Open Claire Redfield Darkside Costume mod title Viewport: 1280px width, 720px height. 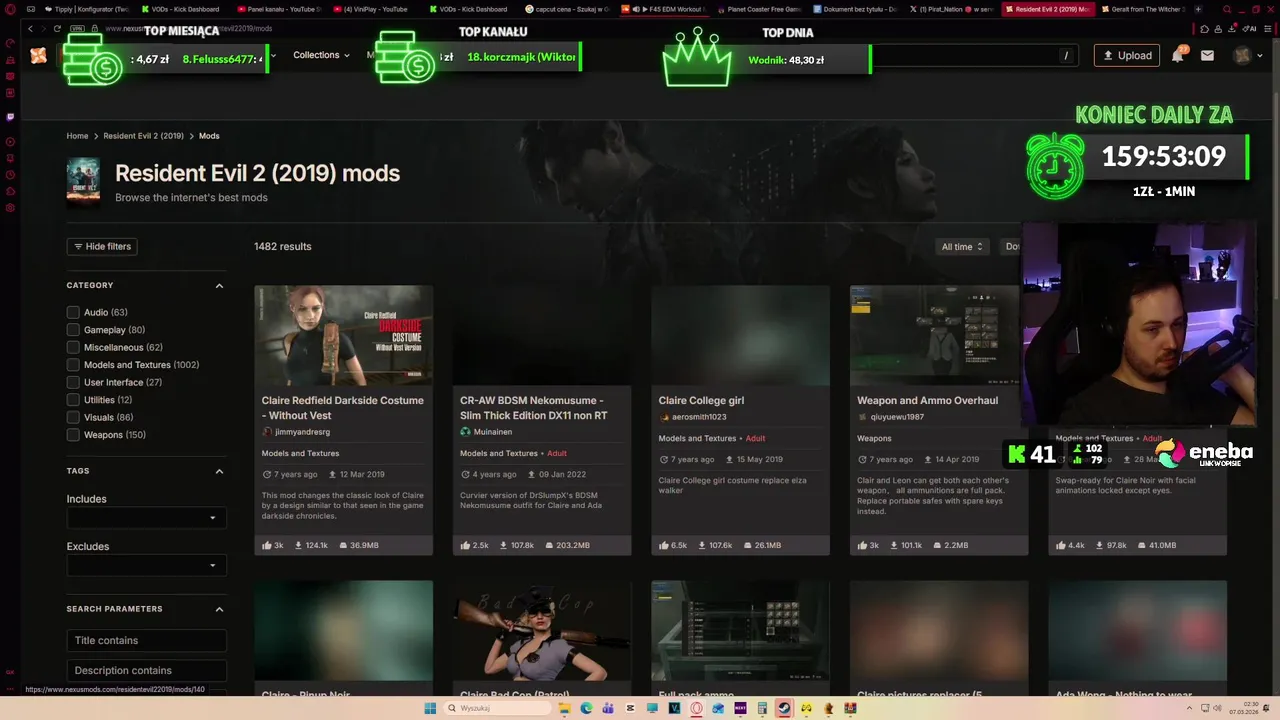point(343,408)
